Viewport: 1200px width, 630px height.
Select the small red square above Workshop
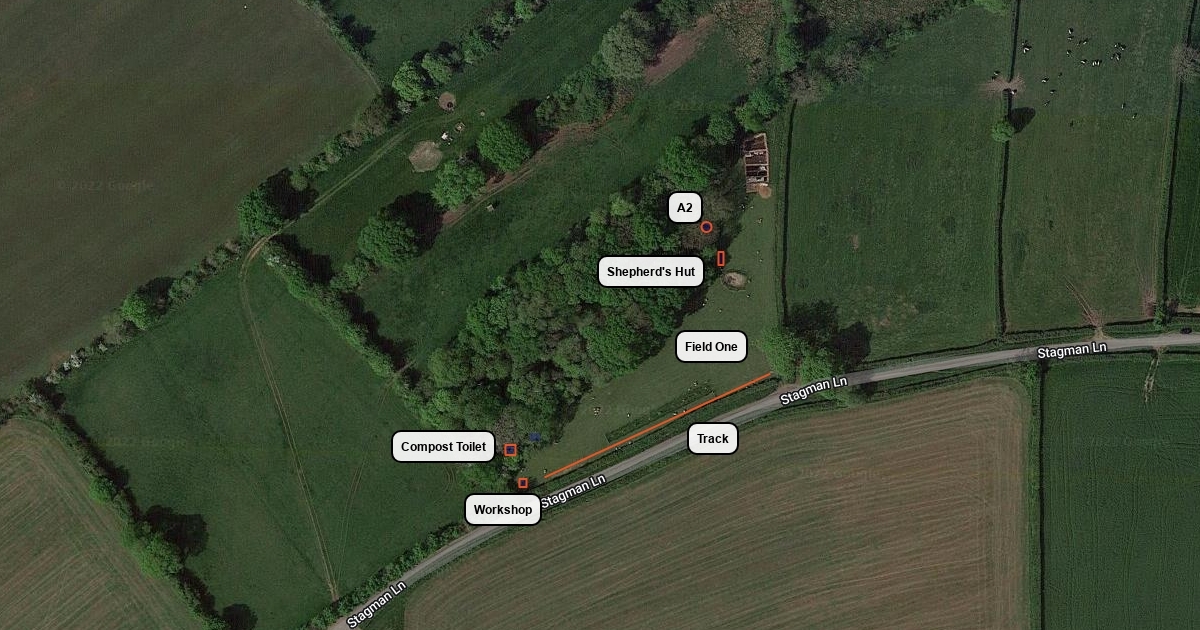pos(523,483)
